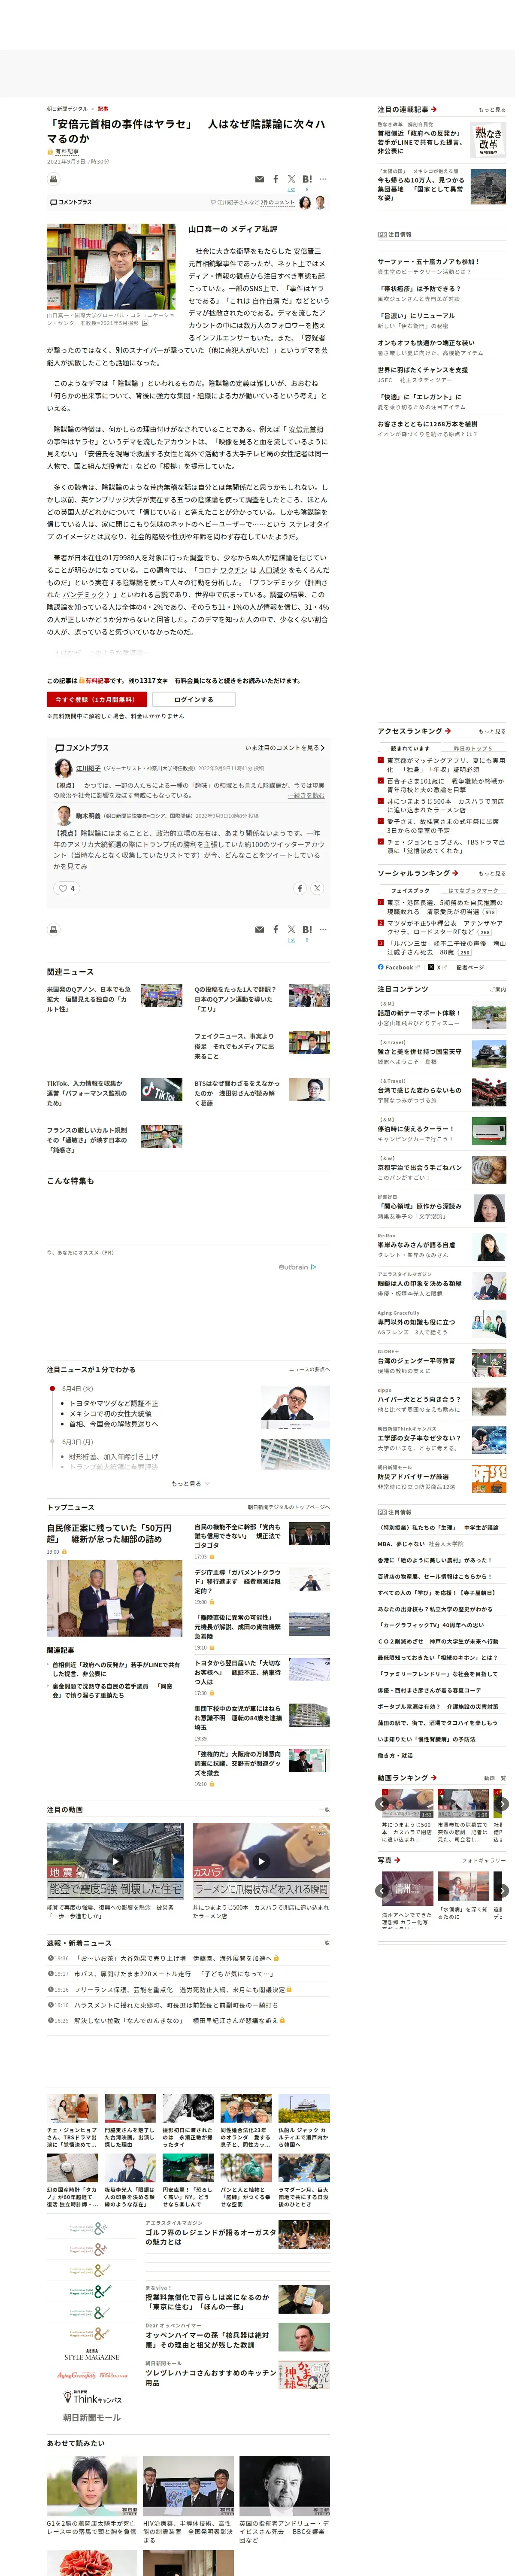Share by email icon under the article headline
Viewport: 515px width, 2576px height.
260,179
